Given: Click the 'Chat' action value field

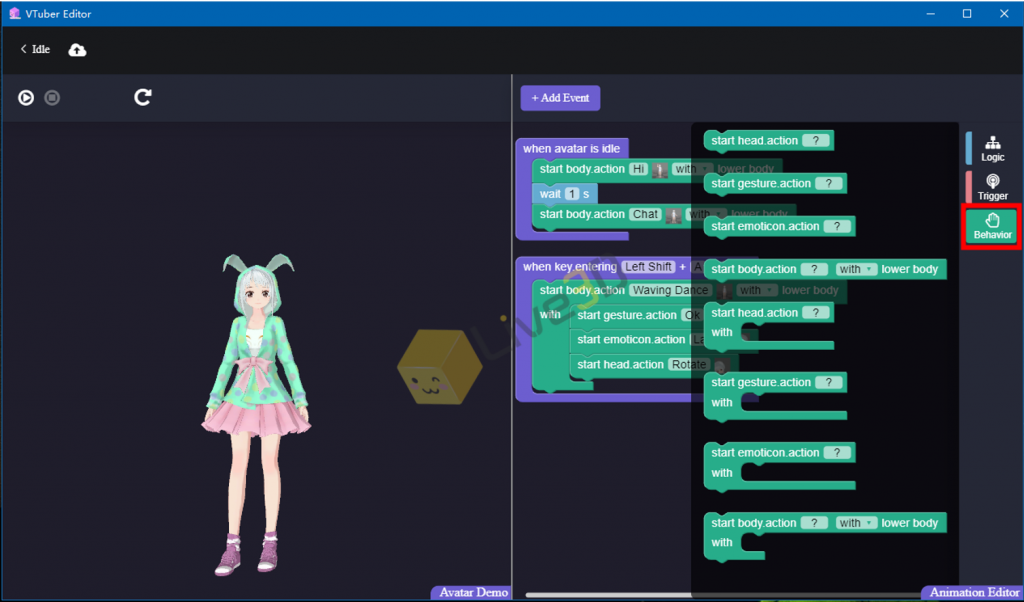Looking at the screenshot, I should click(x=645, y=214).
